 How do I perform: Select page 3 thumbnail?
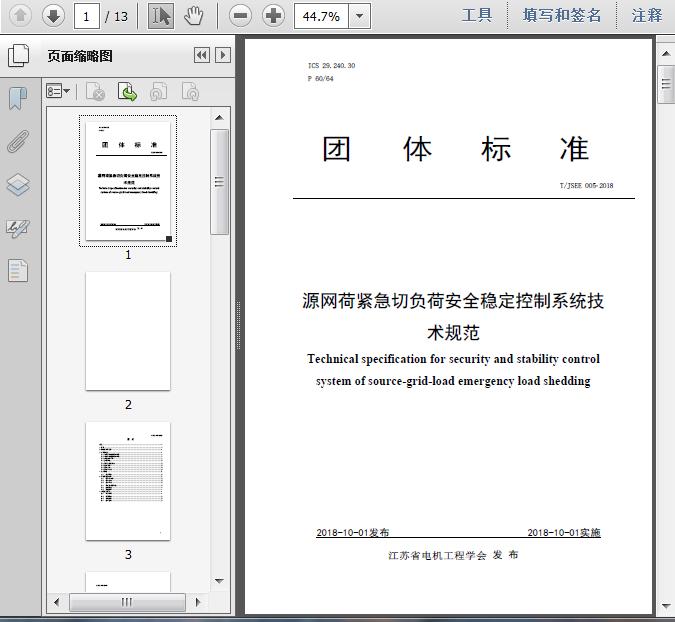tap(128, 481)
